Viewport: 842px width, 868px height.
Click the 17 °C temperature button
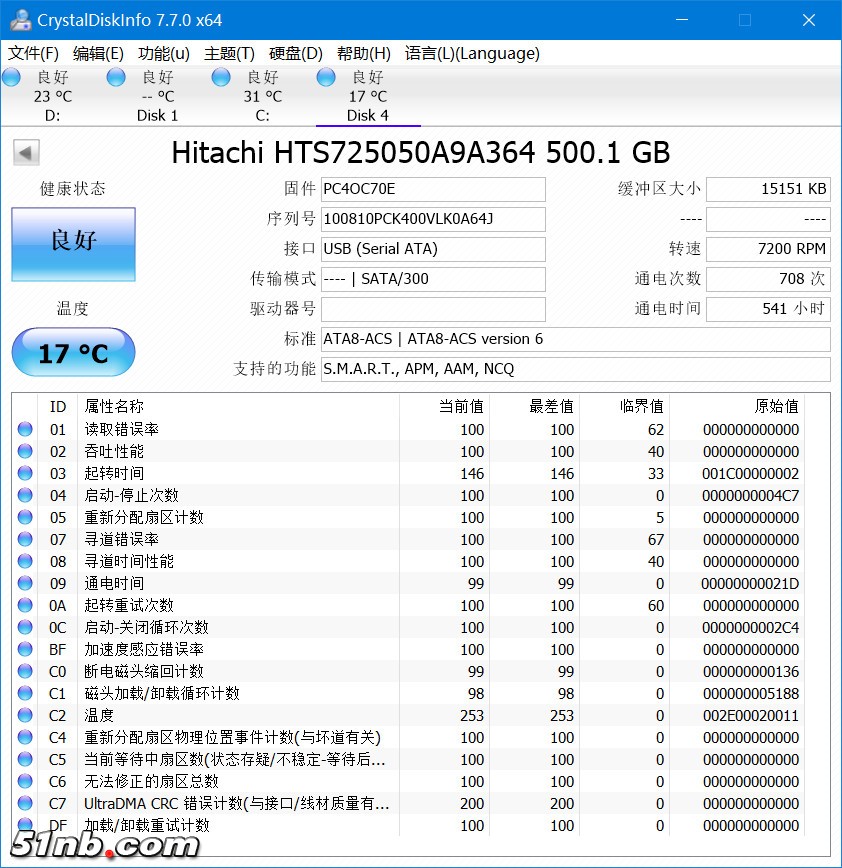72,352
